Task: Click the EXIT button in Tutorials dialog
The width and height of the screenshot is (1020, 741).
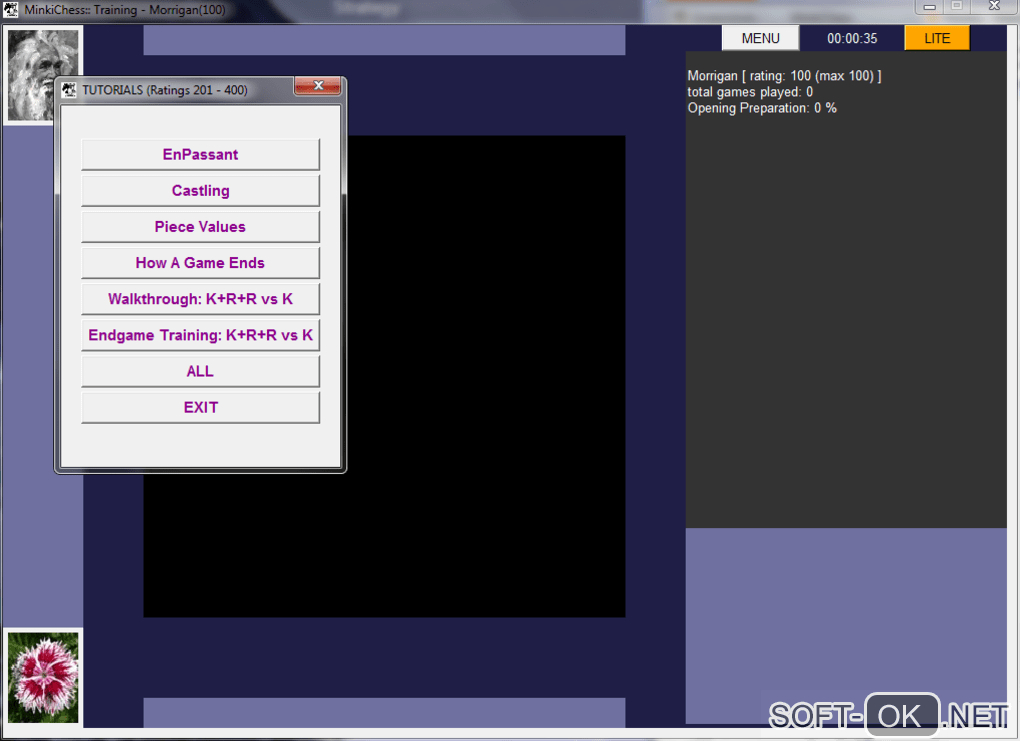Action: tap(200, 407)
